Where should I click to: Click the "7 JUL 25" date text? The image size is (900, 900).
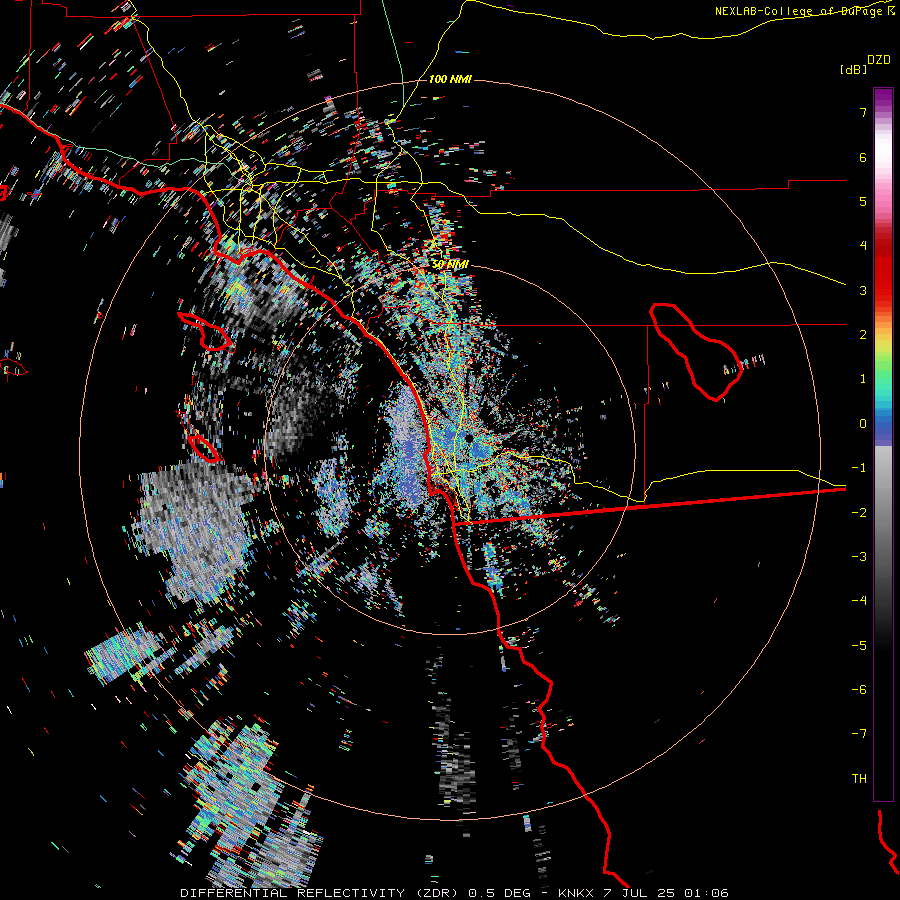click(x=640, y=893)
